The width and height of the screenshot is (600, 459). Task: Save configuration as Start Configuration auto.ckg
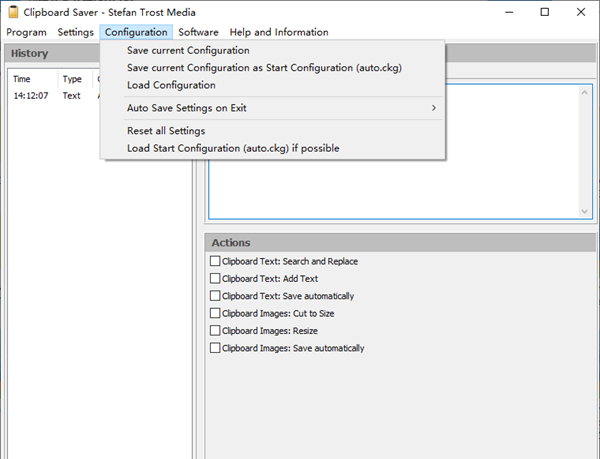coord(272,68)
